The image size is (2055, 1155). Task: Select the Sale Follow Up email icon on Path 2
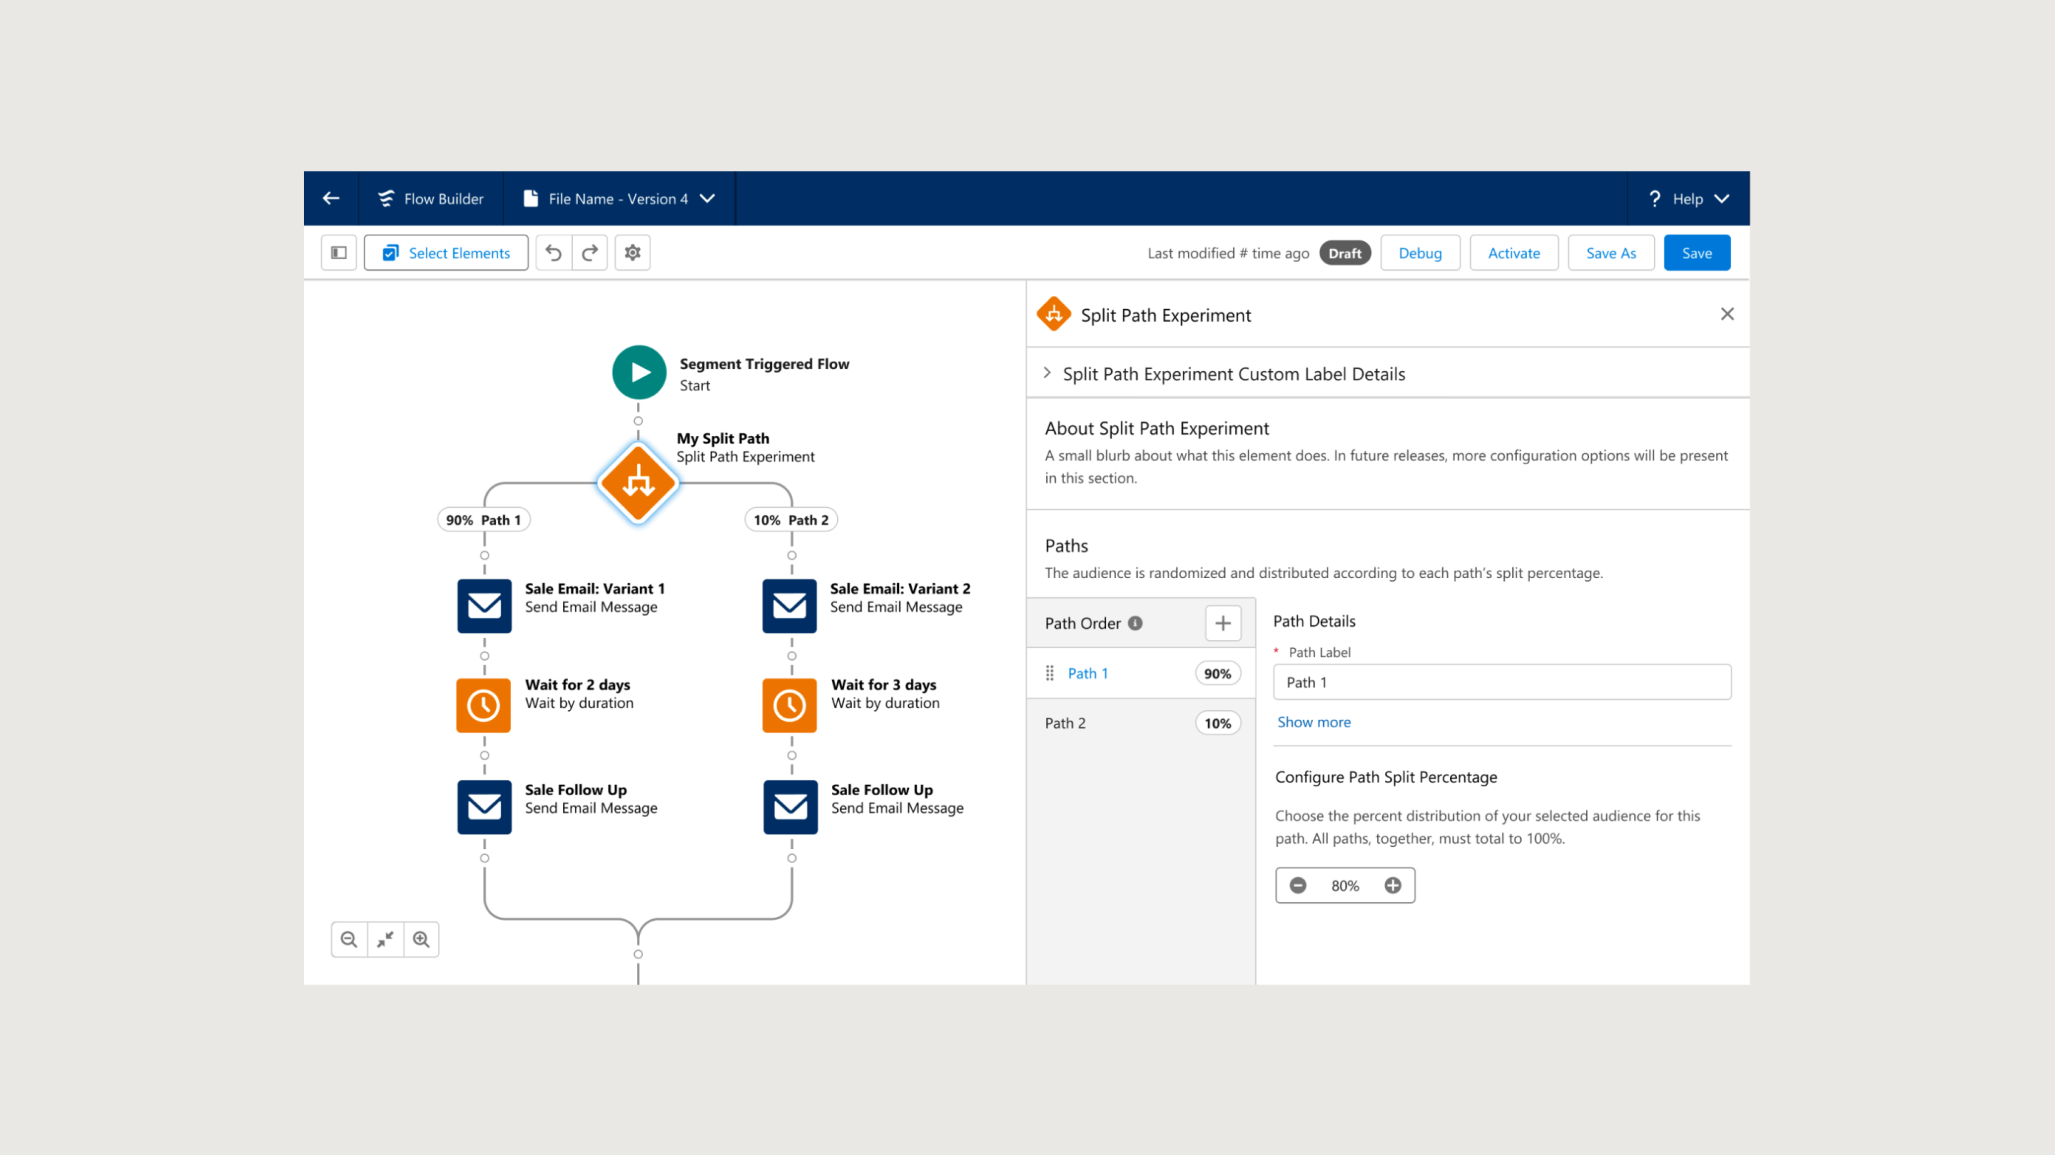pos(789,806)
